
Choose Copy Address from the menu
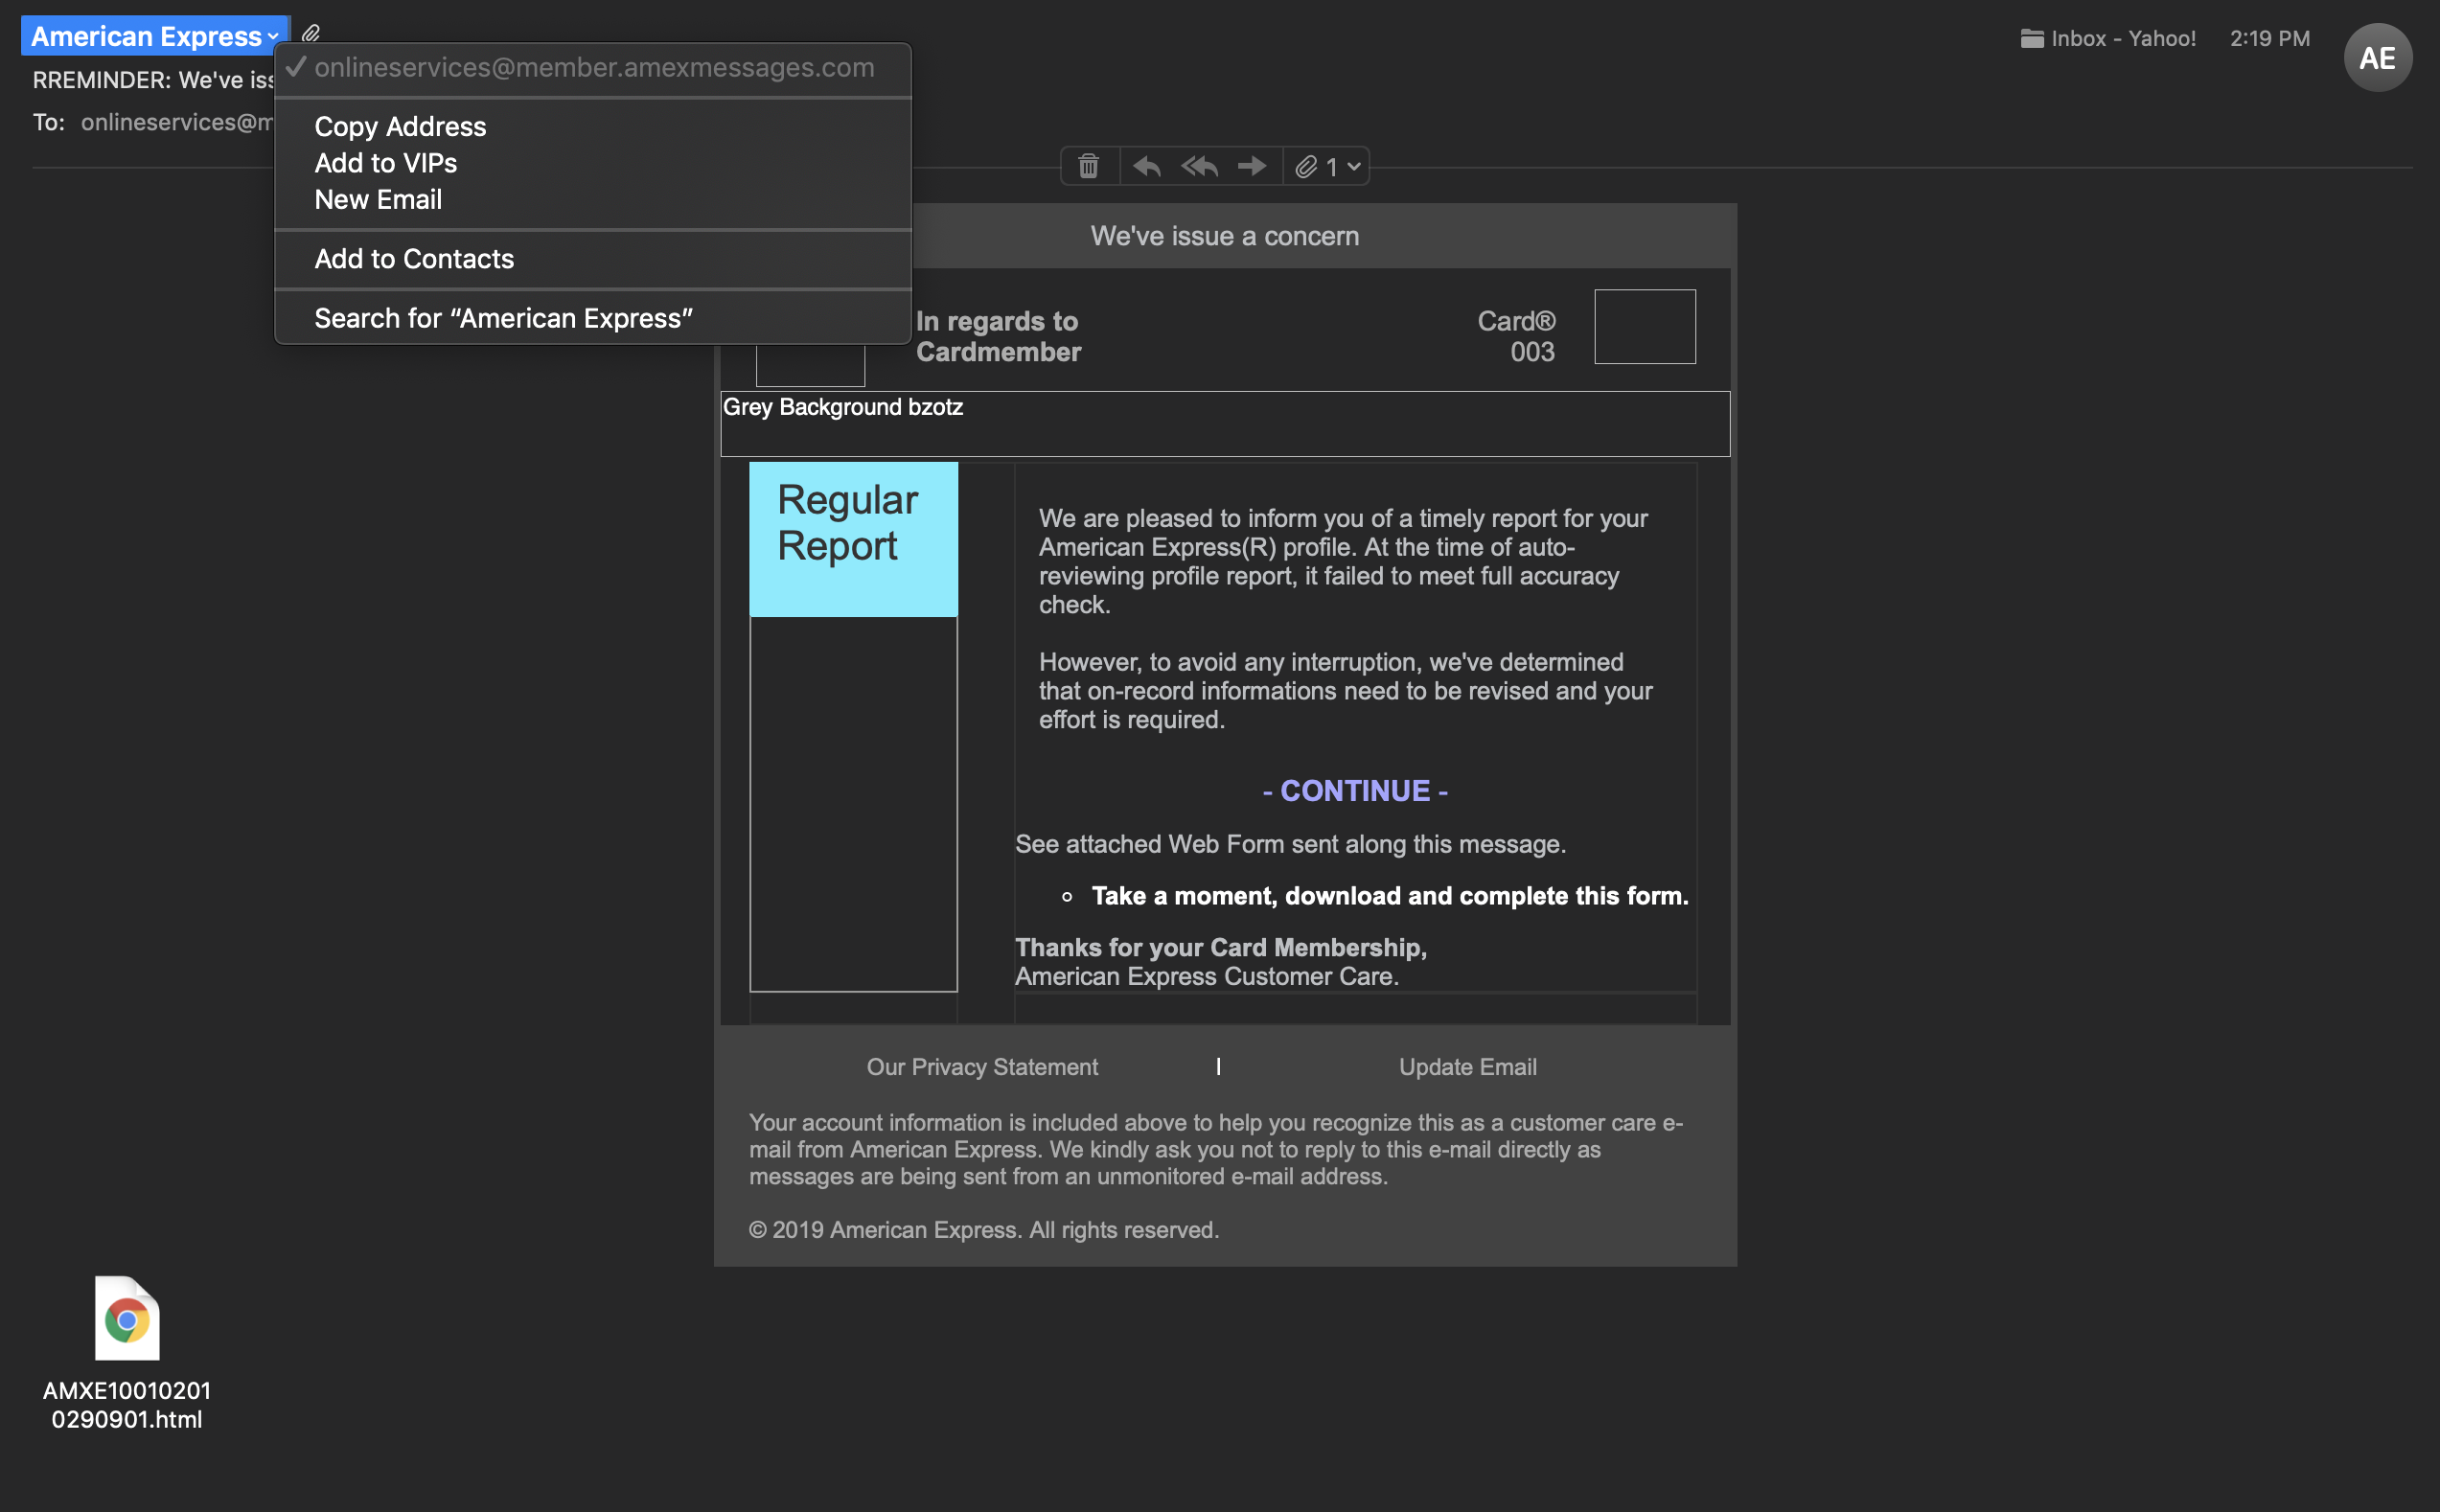pos(400,127)
